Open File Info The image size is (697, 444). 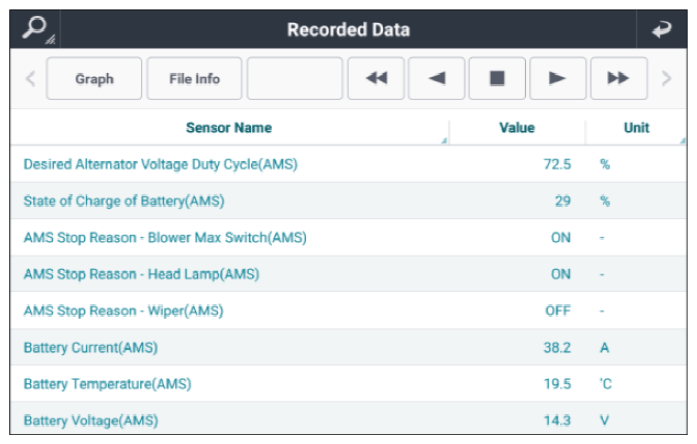point(193,79)
